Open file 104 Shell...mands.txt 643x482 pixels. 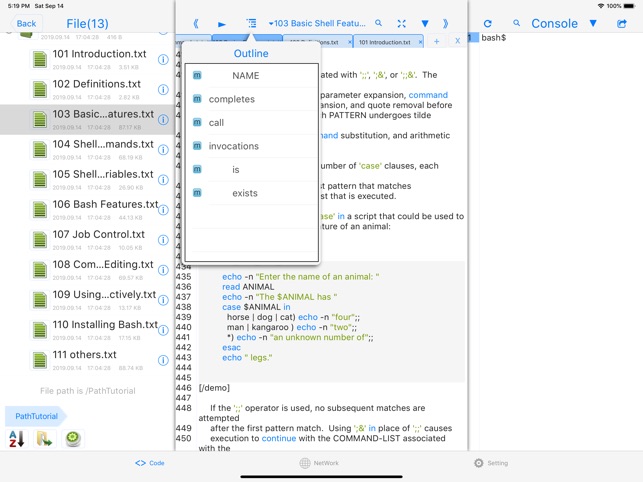[x=87, y=149]
